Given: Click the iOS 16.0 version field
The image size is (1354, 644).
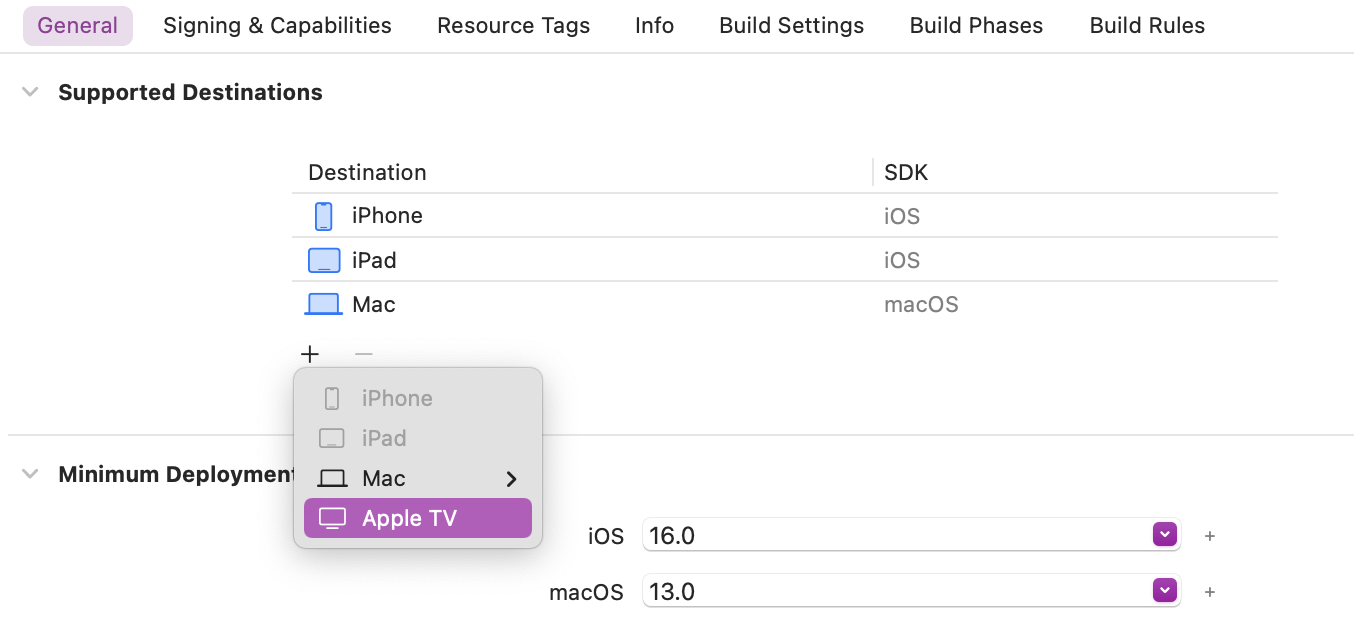Looking at the screenshot, I should tap(911, 535).
